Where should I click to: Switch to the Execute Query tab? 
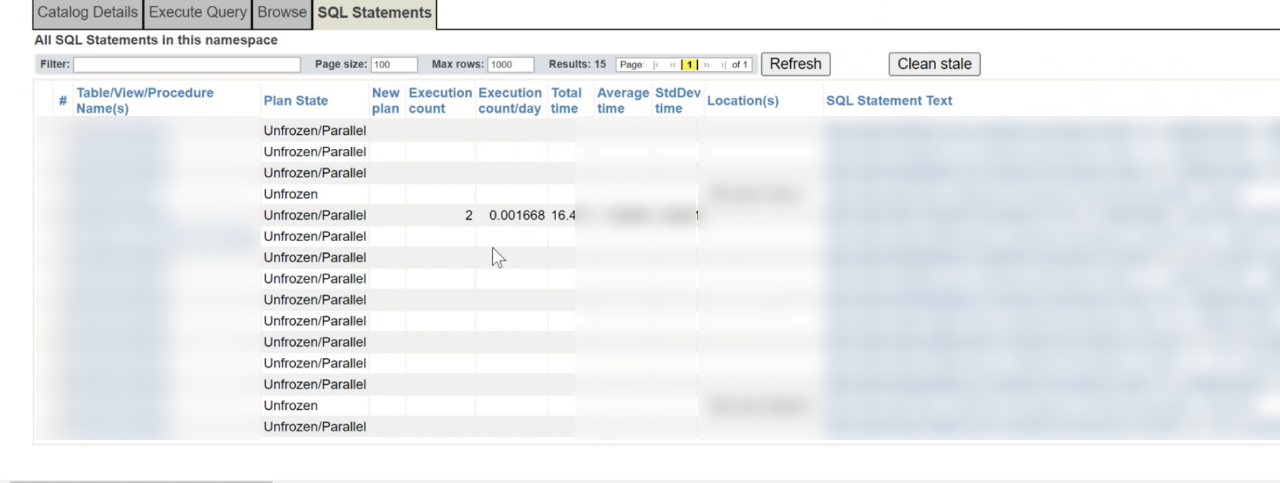click(x=197, y=14)
